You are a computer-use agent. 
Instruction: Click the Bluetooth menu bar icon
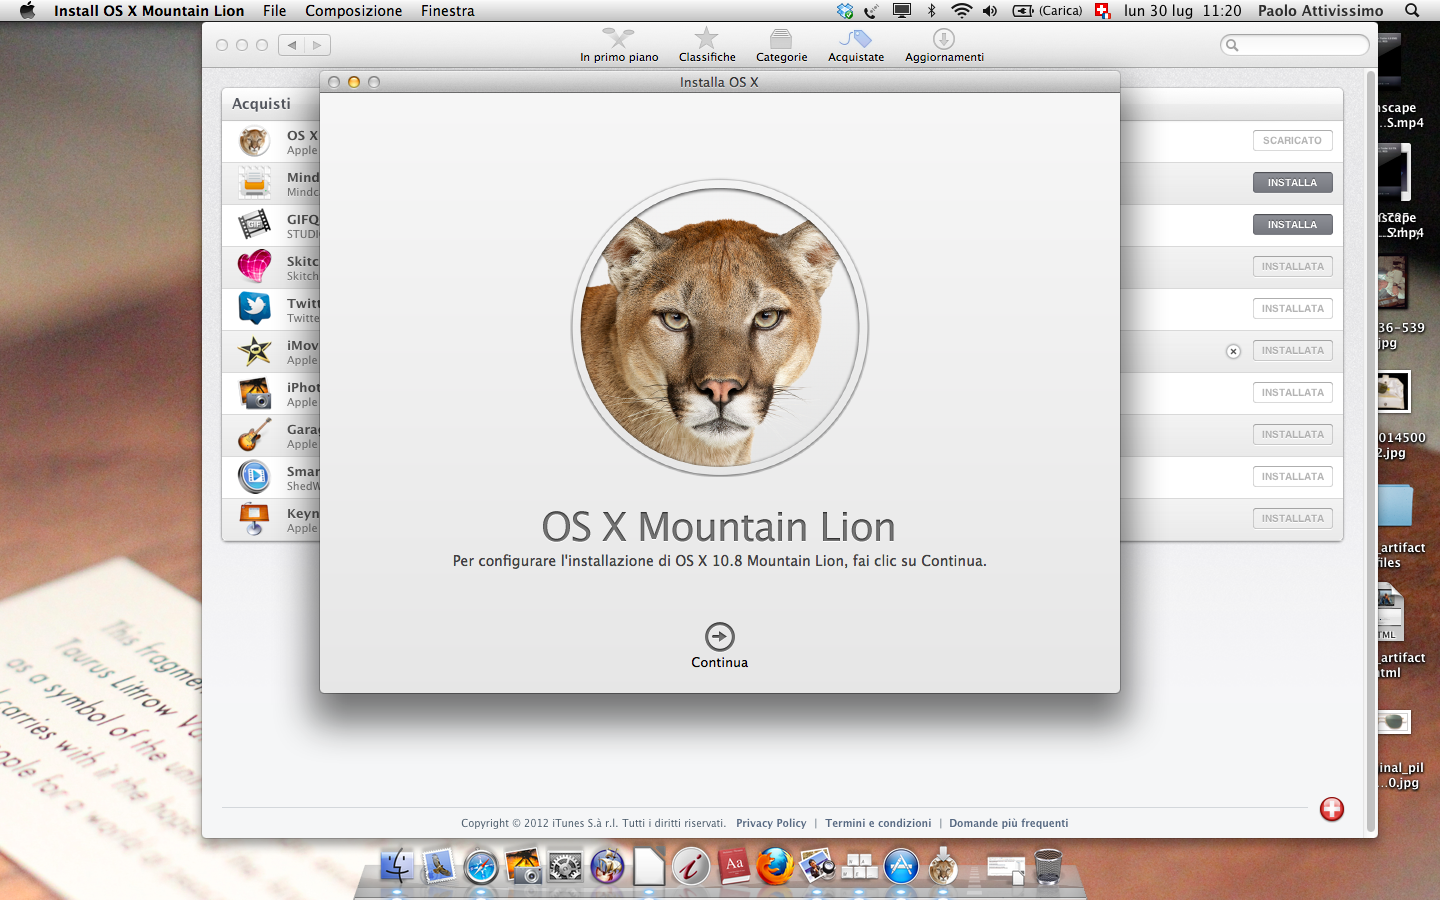click(931, 11)
